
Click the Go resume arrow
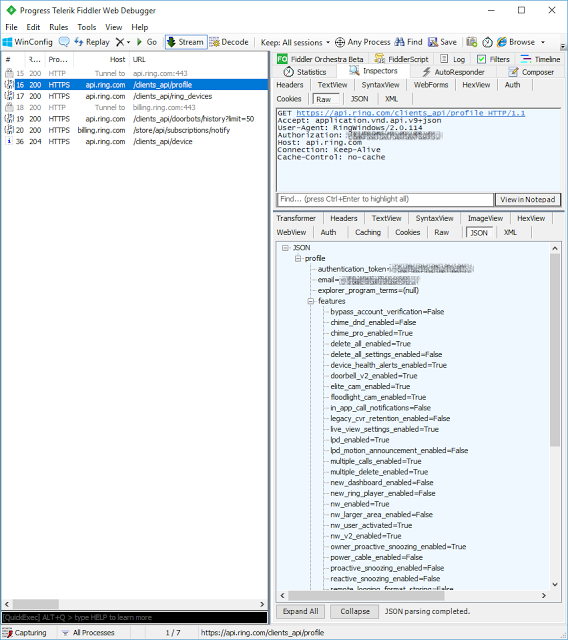pyautogui.click(x=140, y=42)
